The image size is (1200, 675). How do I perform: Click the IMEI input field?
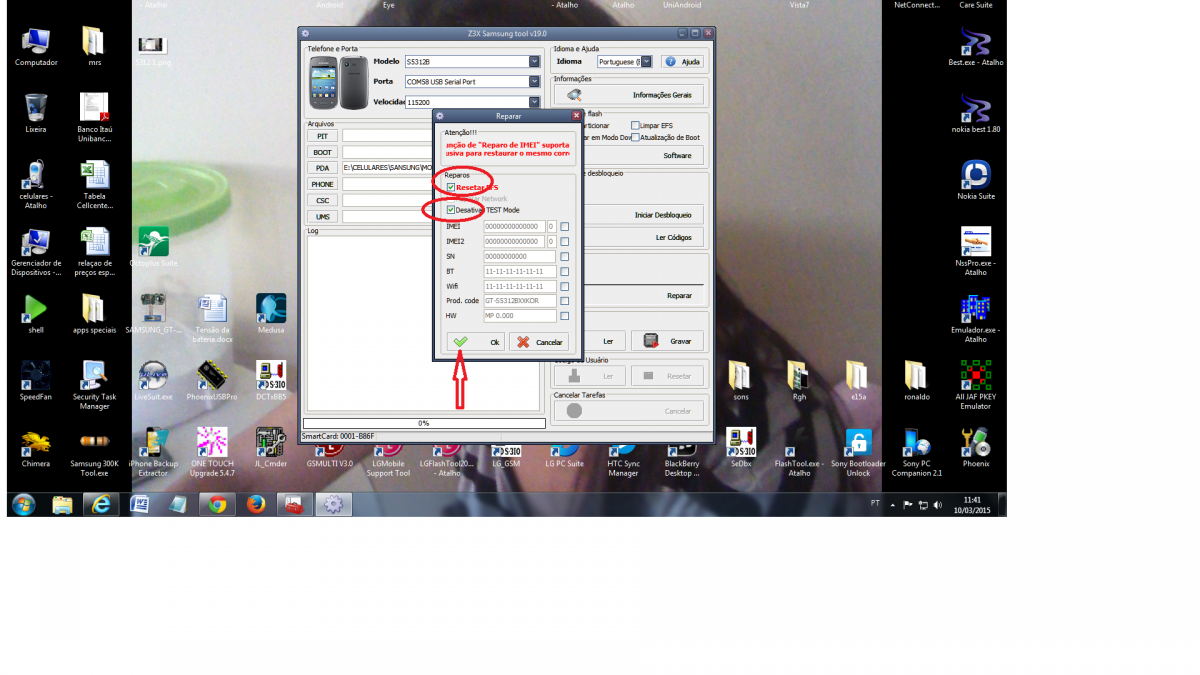514,227
